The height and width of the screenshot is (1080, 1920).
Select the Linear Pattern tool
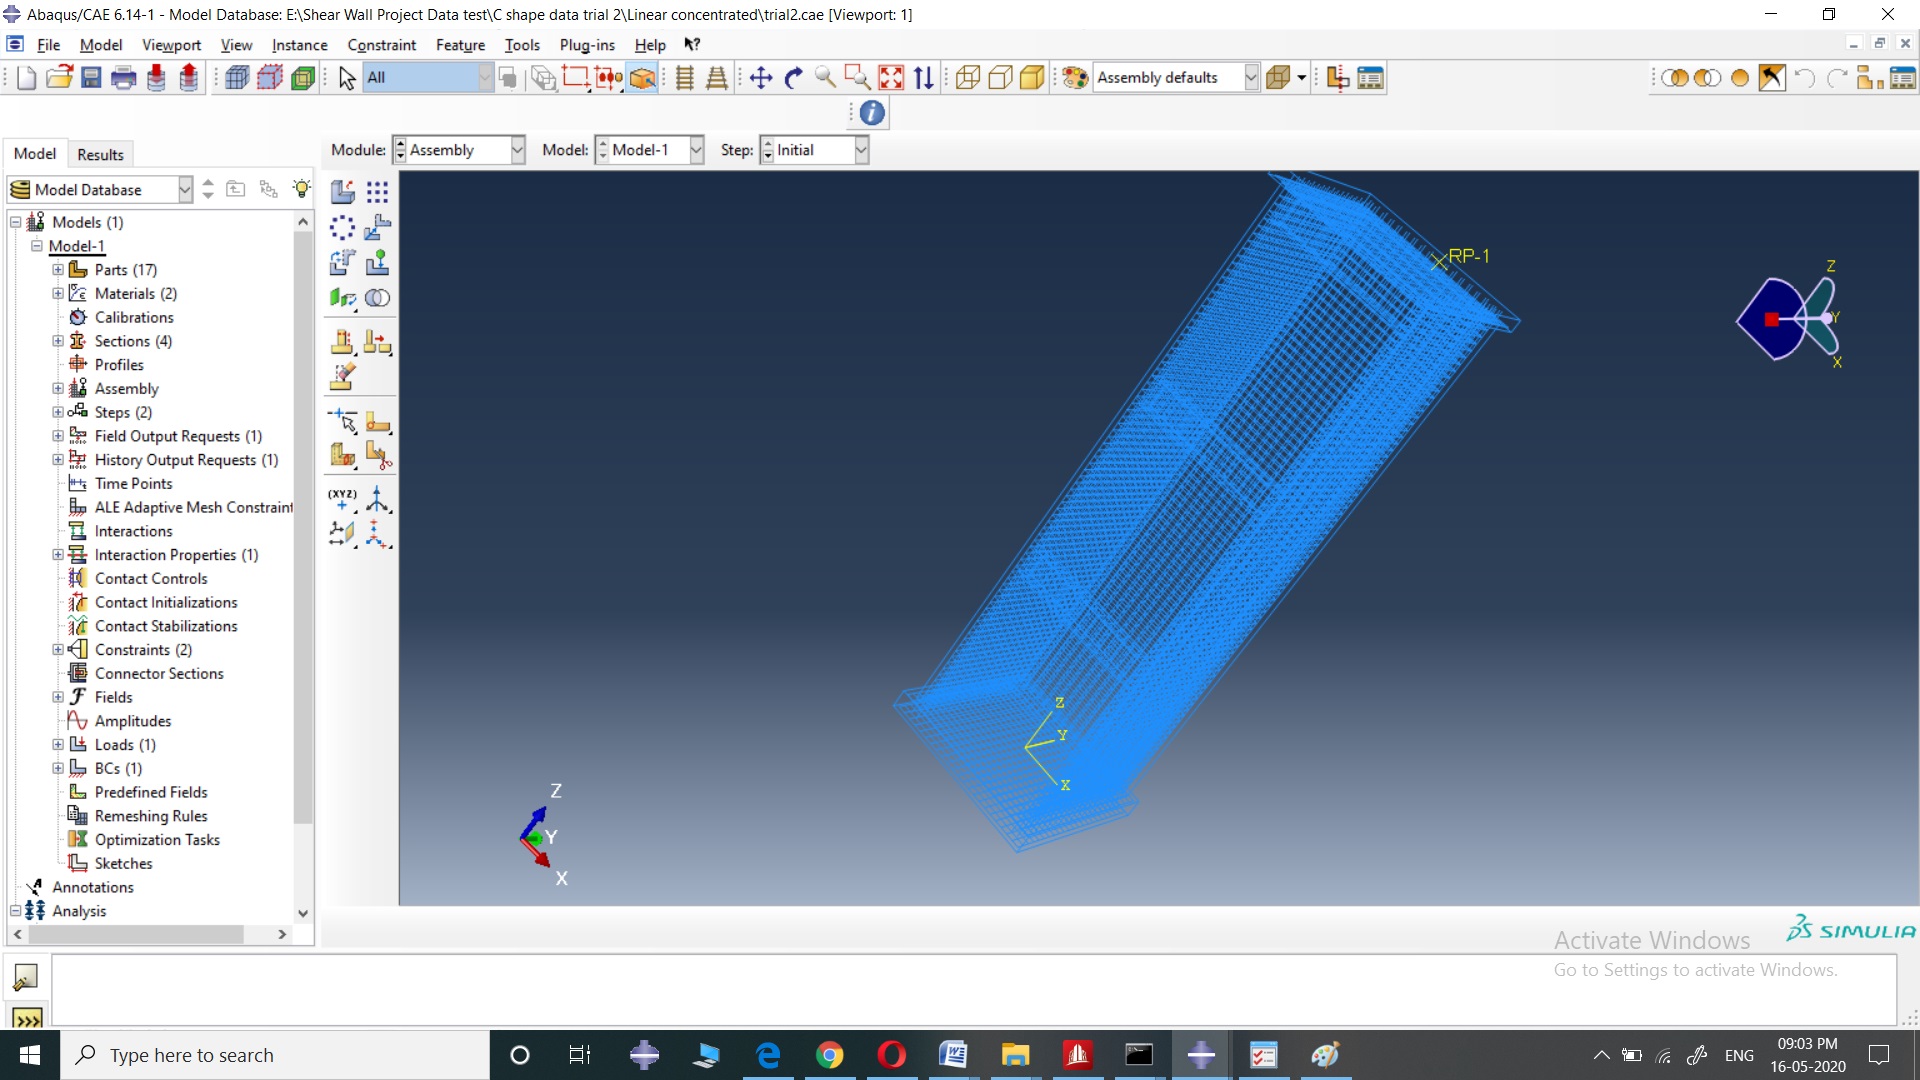pos(377,191)
